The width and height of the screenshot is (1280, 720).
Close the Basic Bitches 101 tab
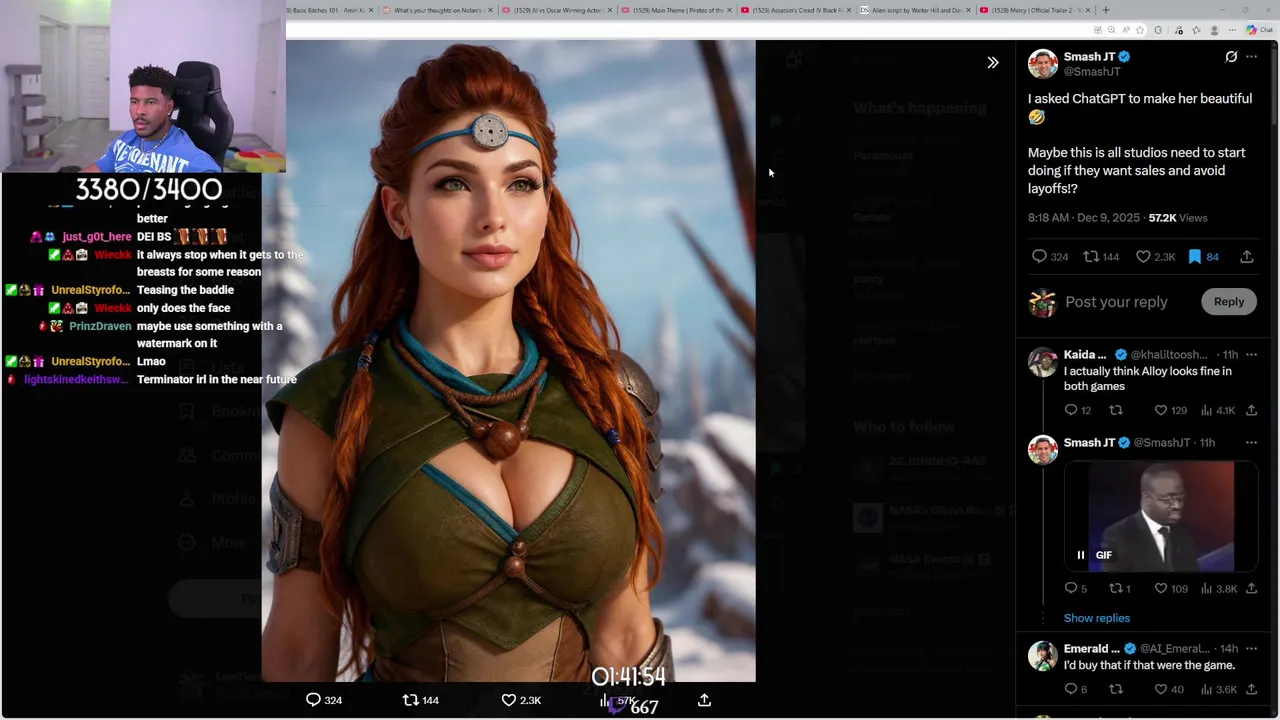coord(371,10)
